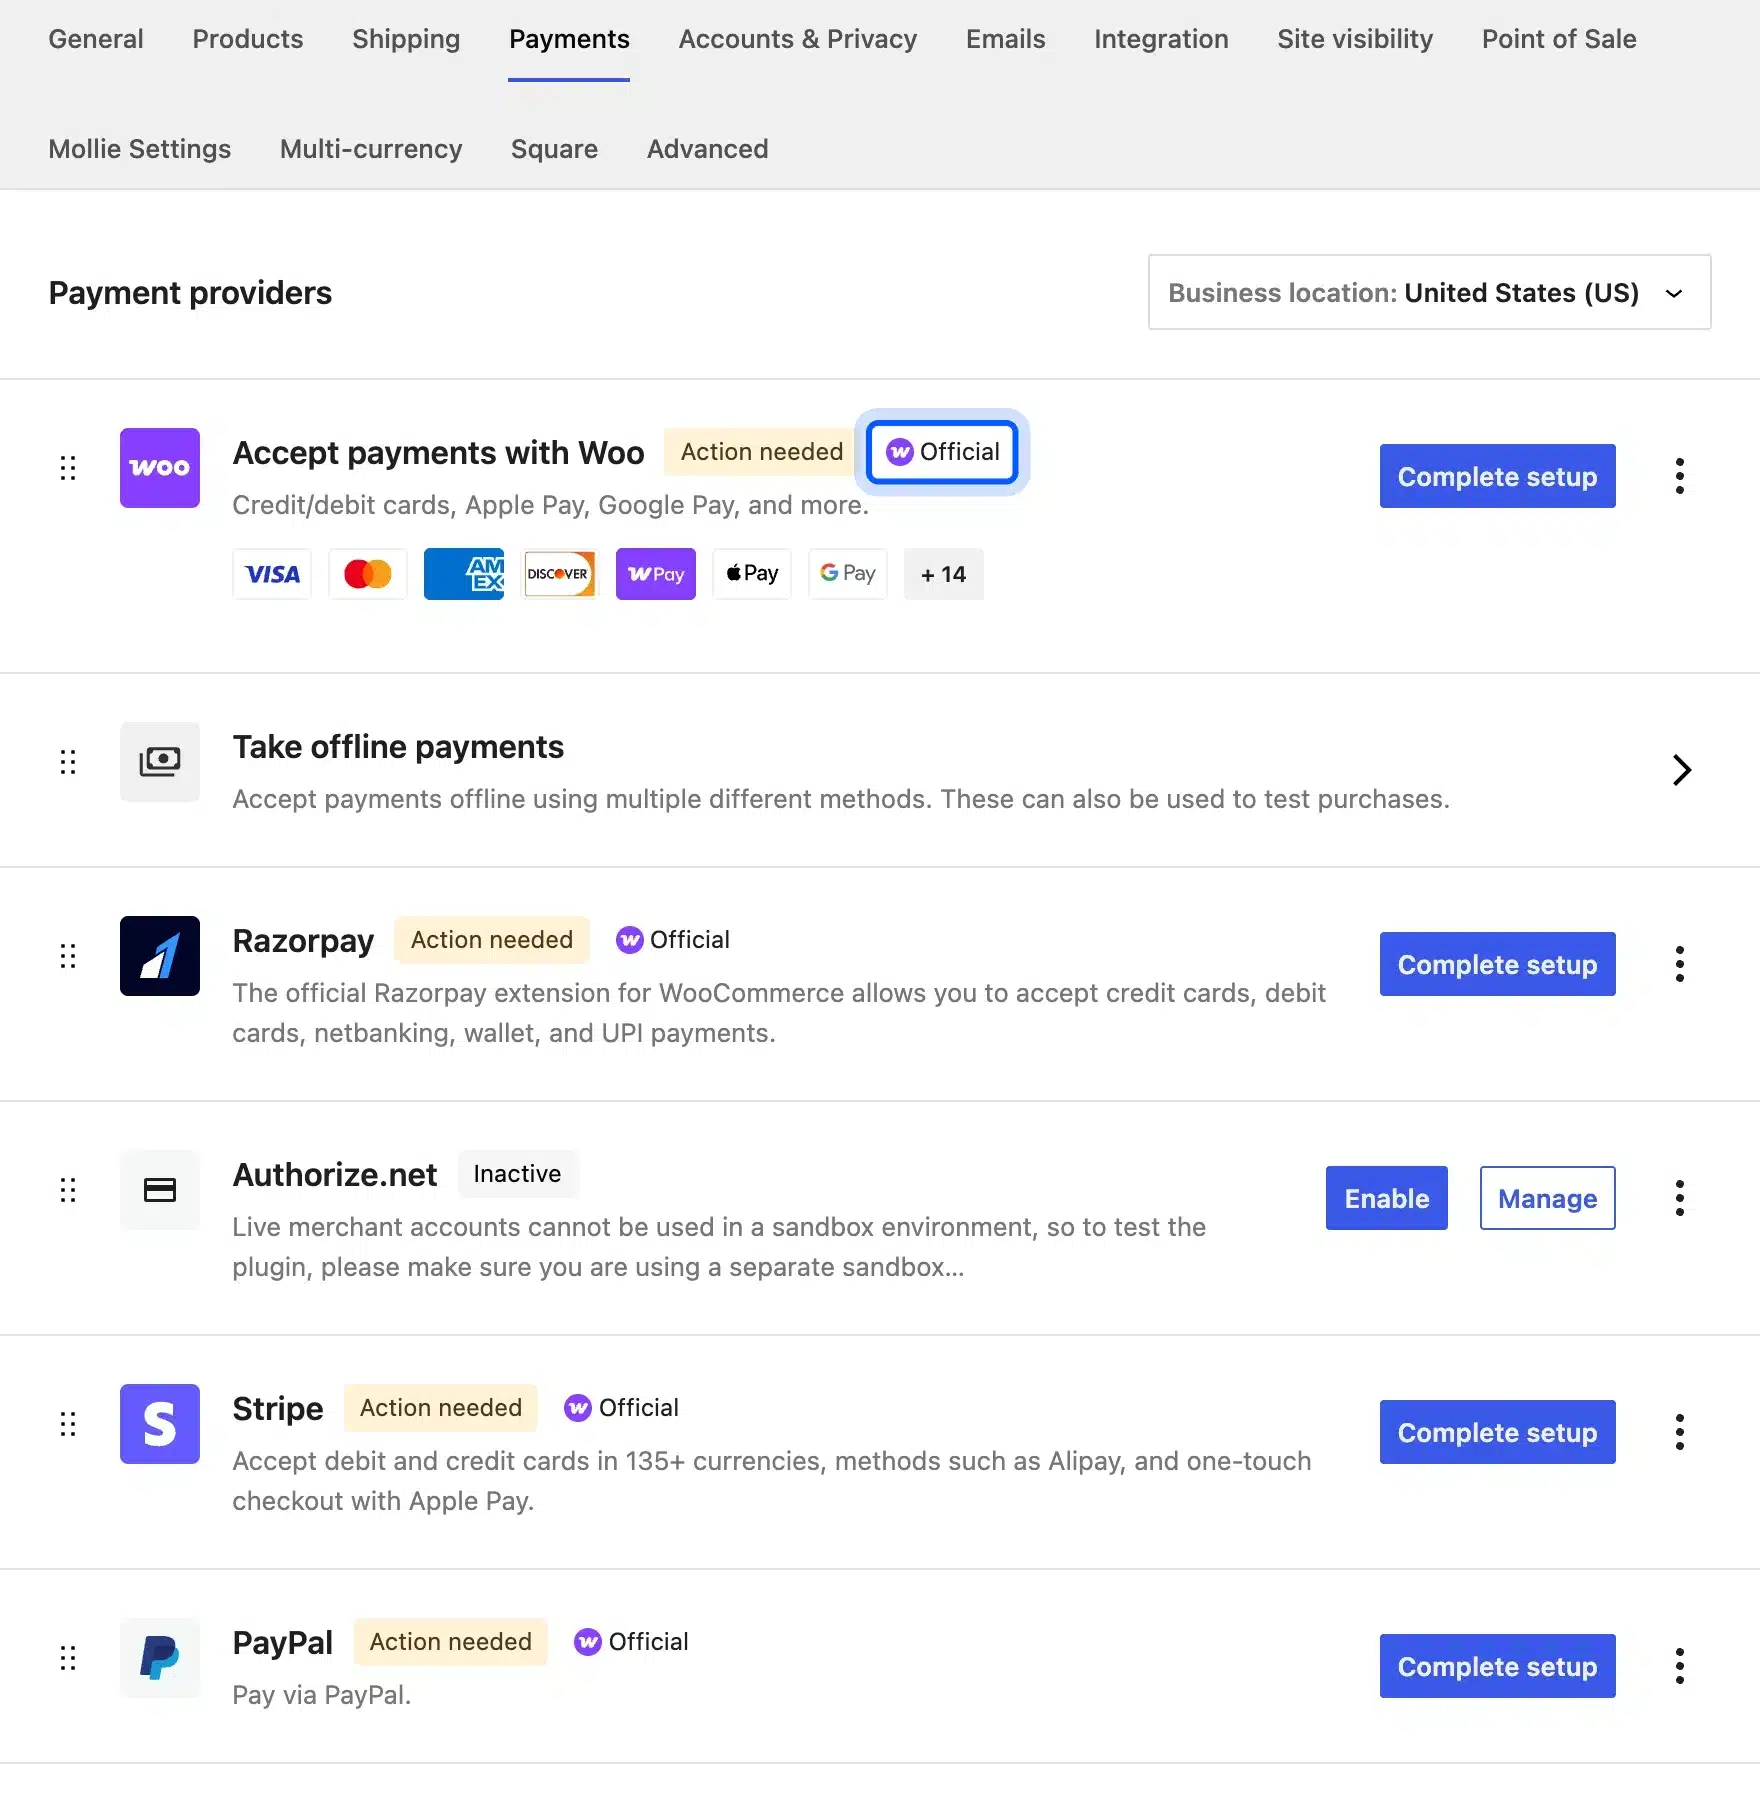Click Complete setup for Stripe
Screen dimensions: 1760x1800
(x=1498, y=1432)
